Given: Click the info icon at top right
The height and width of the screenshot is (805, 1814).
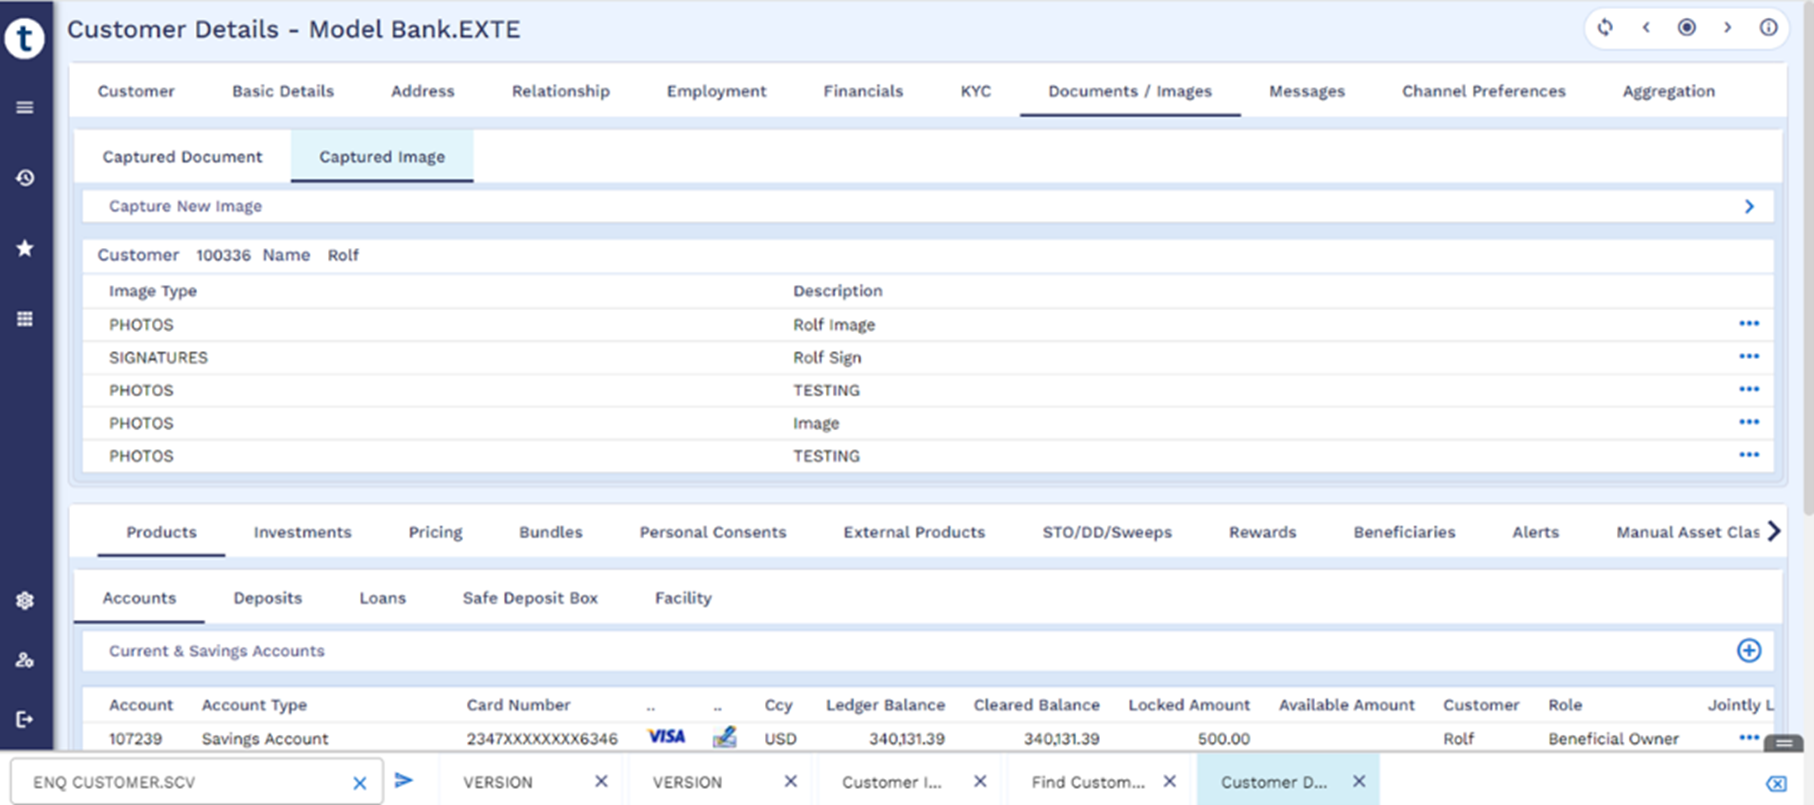Looking at the screenshot, I should pos(1768,28).
